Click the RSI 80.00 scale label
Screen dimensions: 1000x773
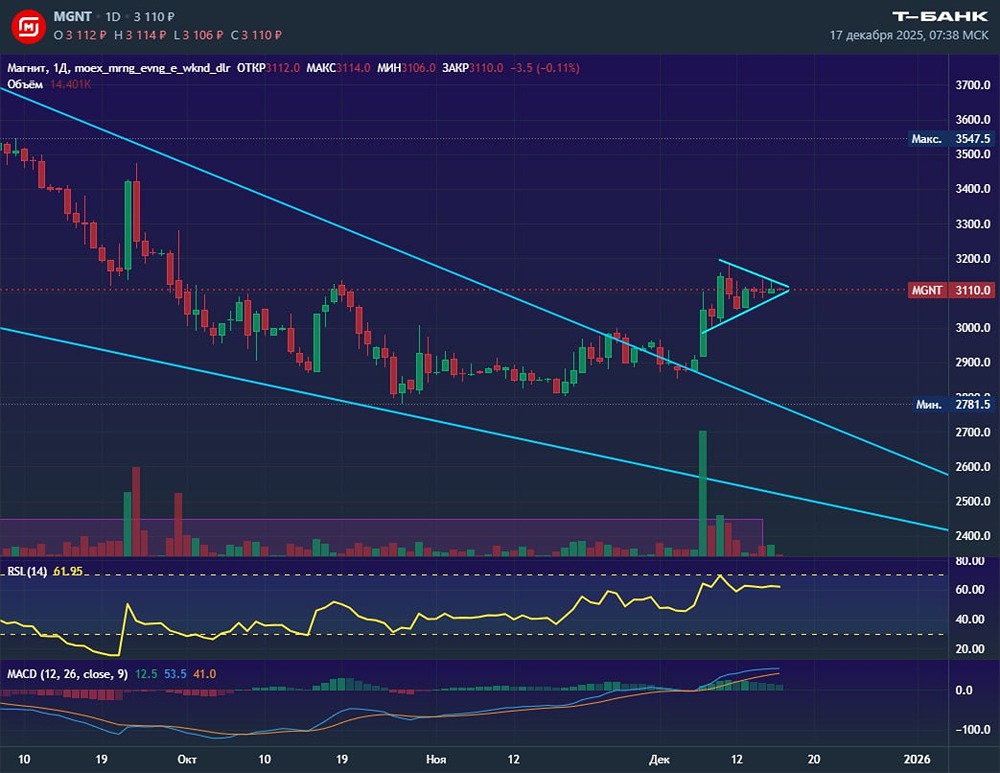(969, 561)
